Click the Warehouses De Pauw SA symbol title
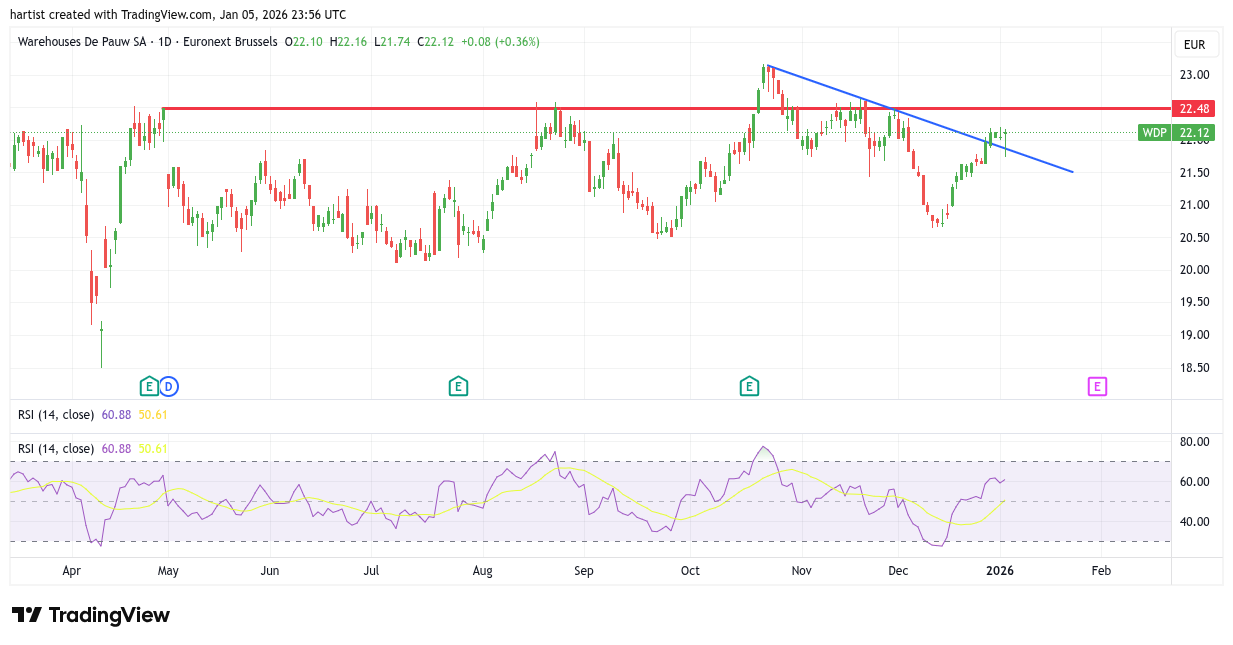1233x645 pixels. [x=82, y=42]
